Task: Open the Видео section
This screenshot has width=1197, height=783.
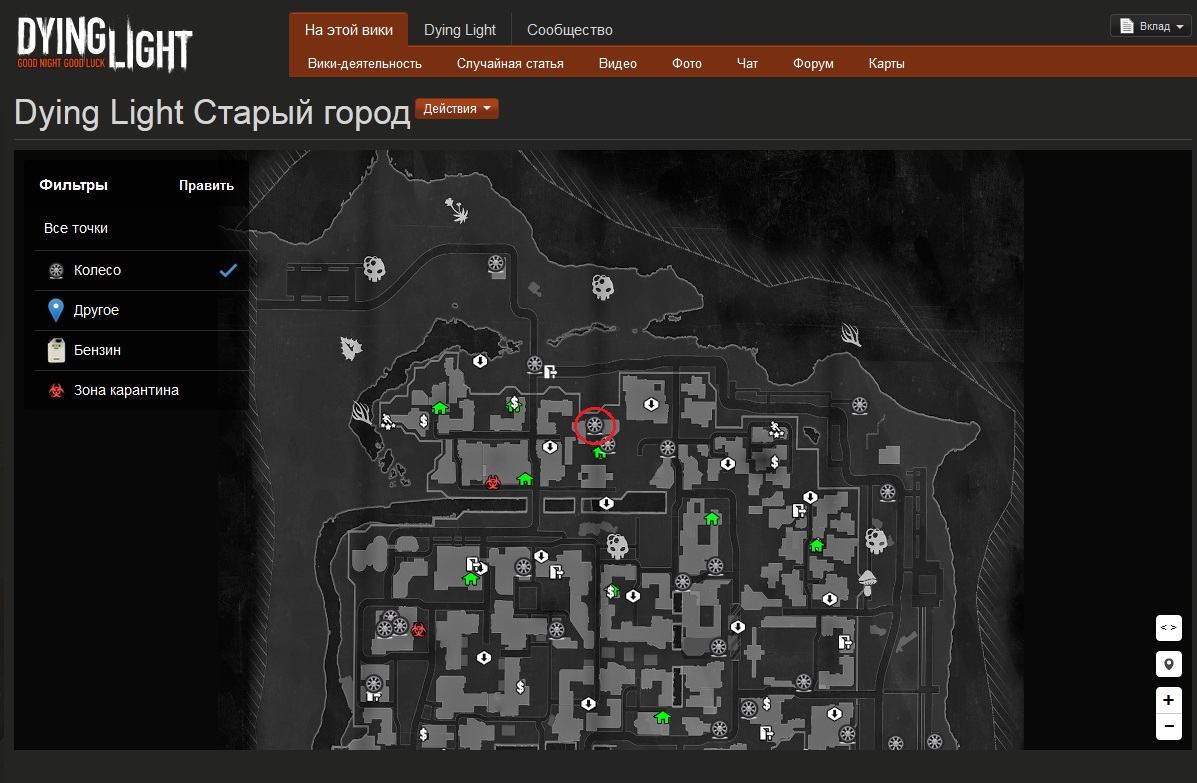Action: coord(618,63)
